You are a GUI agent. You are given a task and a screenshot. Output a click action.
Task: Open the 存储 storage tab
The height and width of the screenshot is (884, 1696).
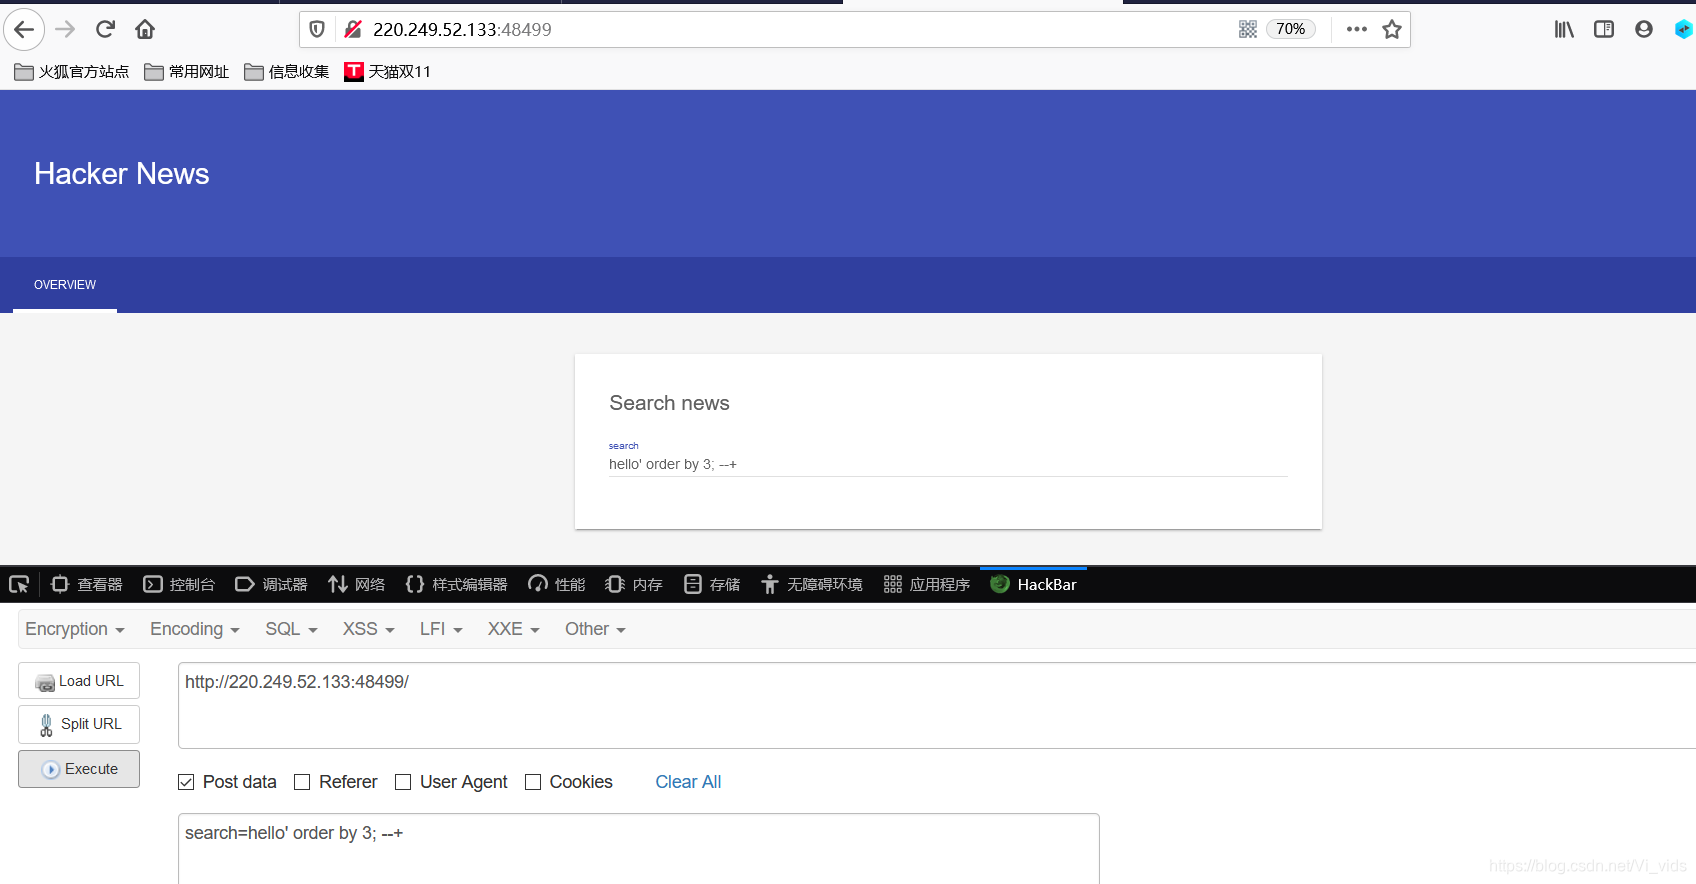(x=712, y=584)
